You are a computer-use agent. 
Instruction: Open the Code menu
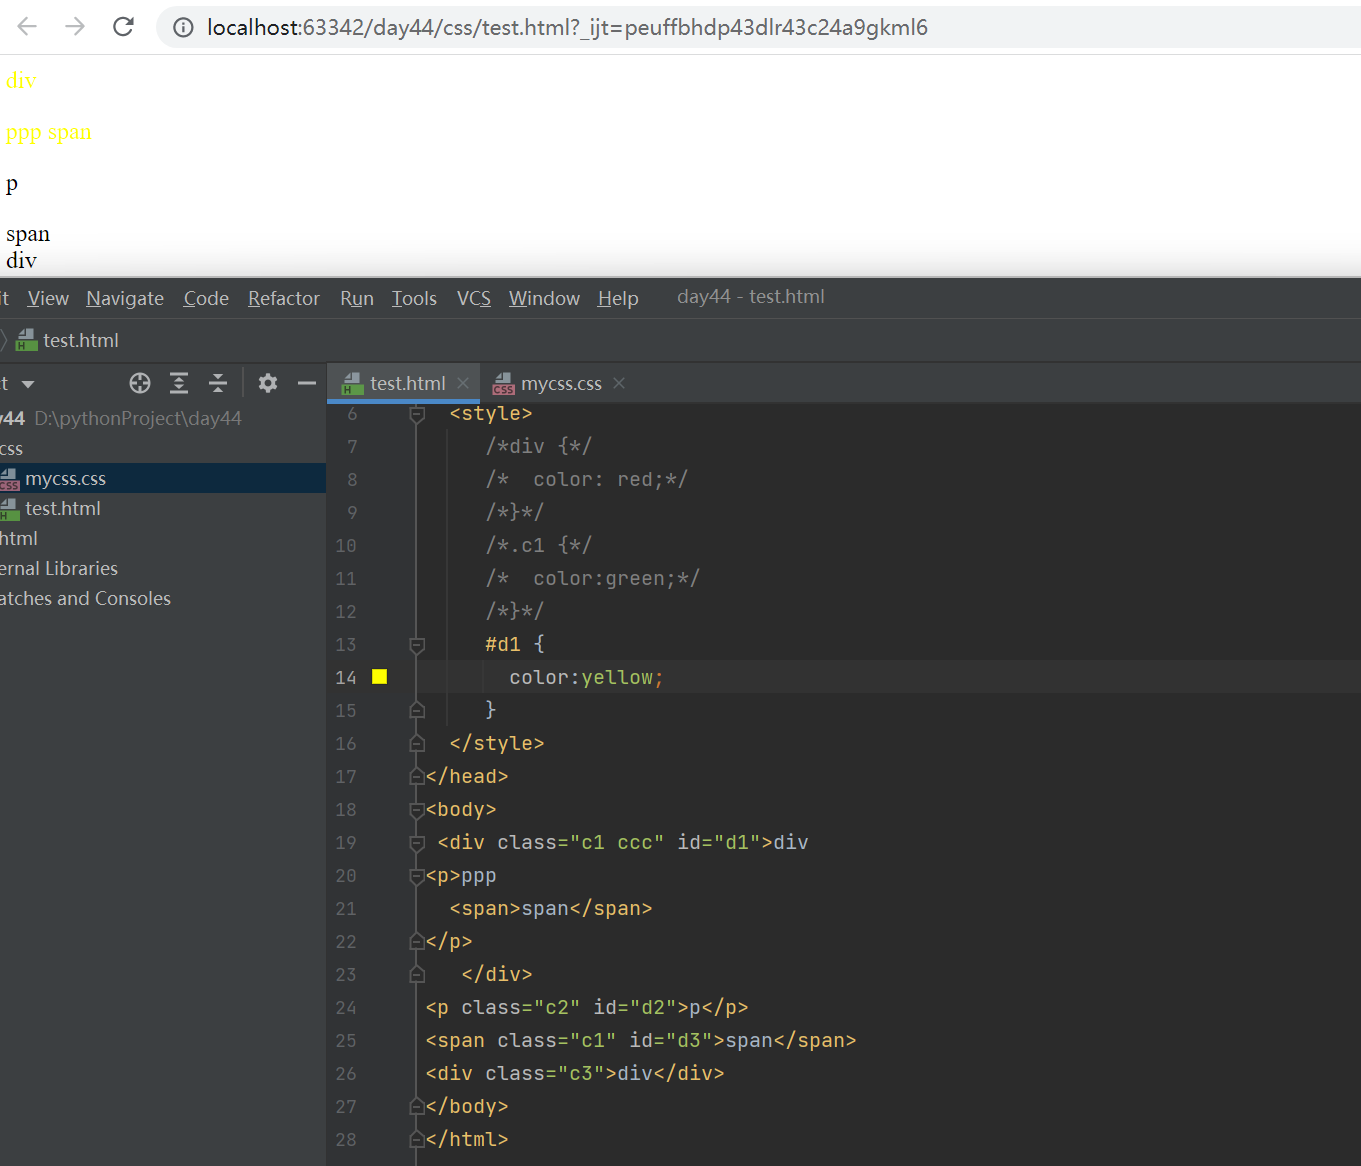tap(206, 298)
